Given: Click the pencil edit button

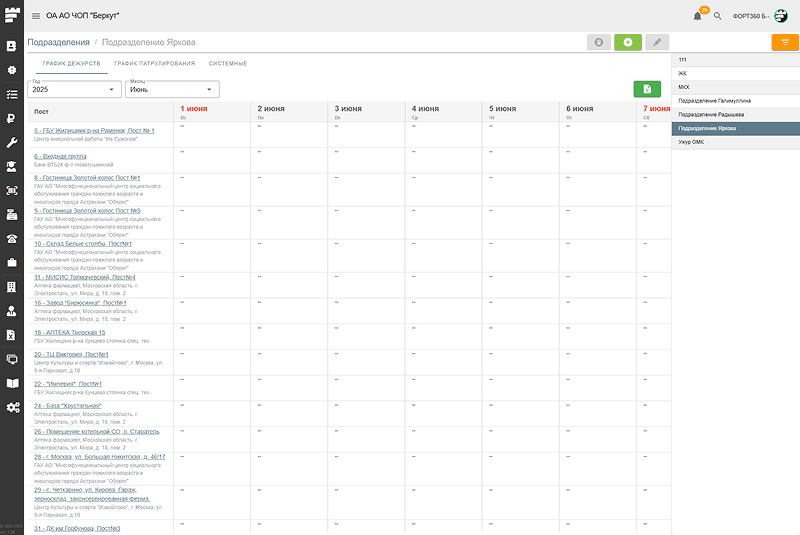Looking at the screenshot, I should click(x=657, y=42).
